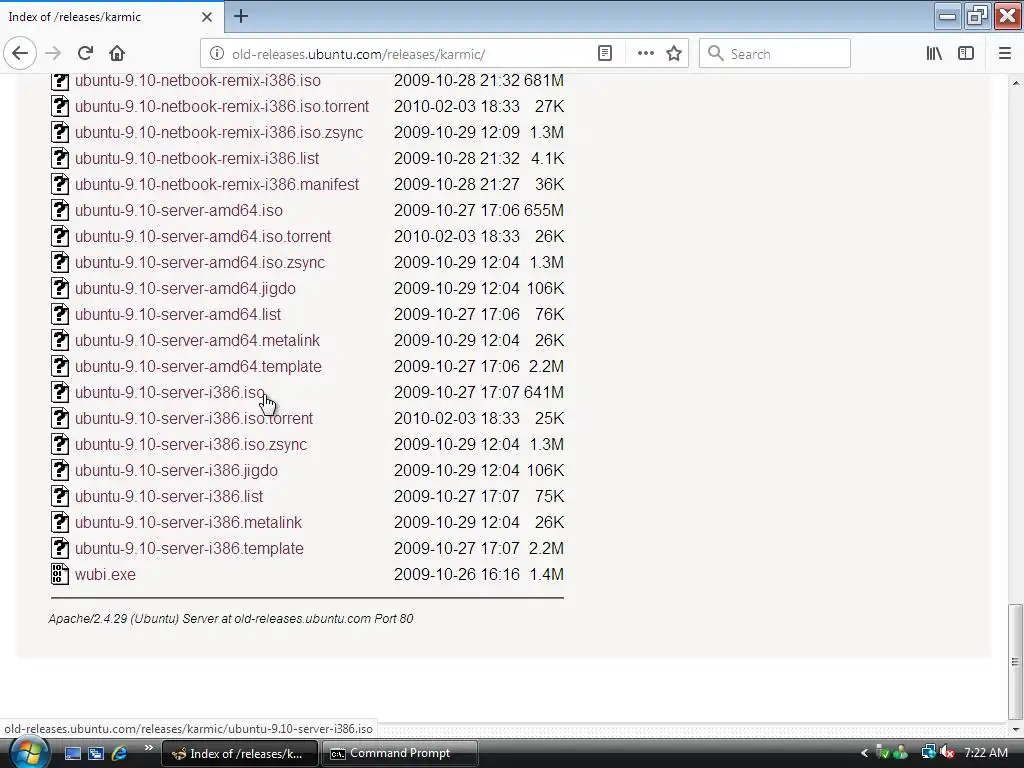This screenshot has width=1024, height=768.
Task: Select the Index of /releases/karmic tab
Action: [x=111, y=17]
